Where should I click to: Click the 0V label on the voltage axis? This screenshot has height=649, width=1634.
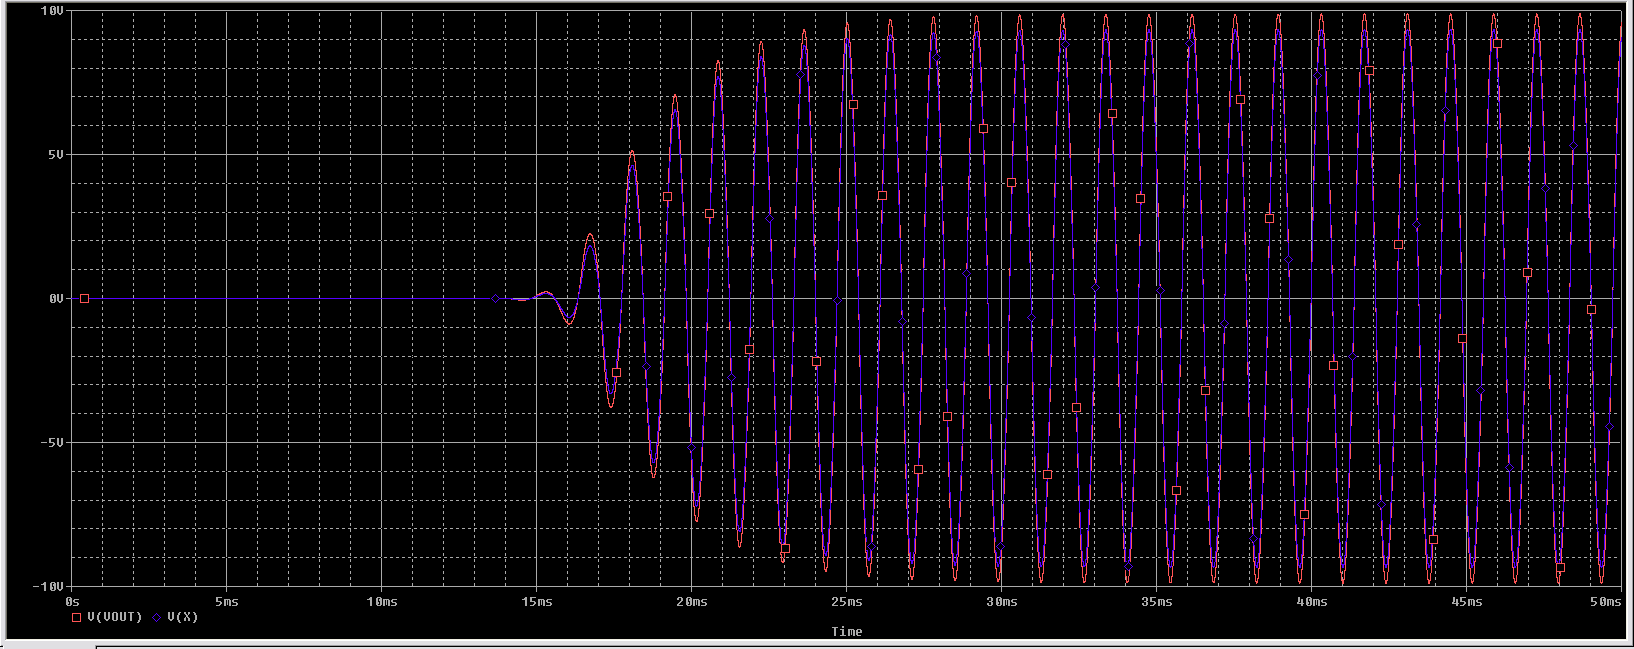(x=56, y=299)
